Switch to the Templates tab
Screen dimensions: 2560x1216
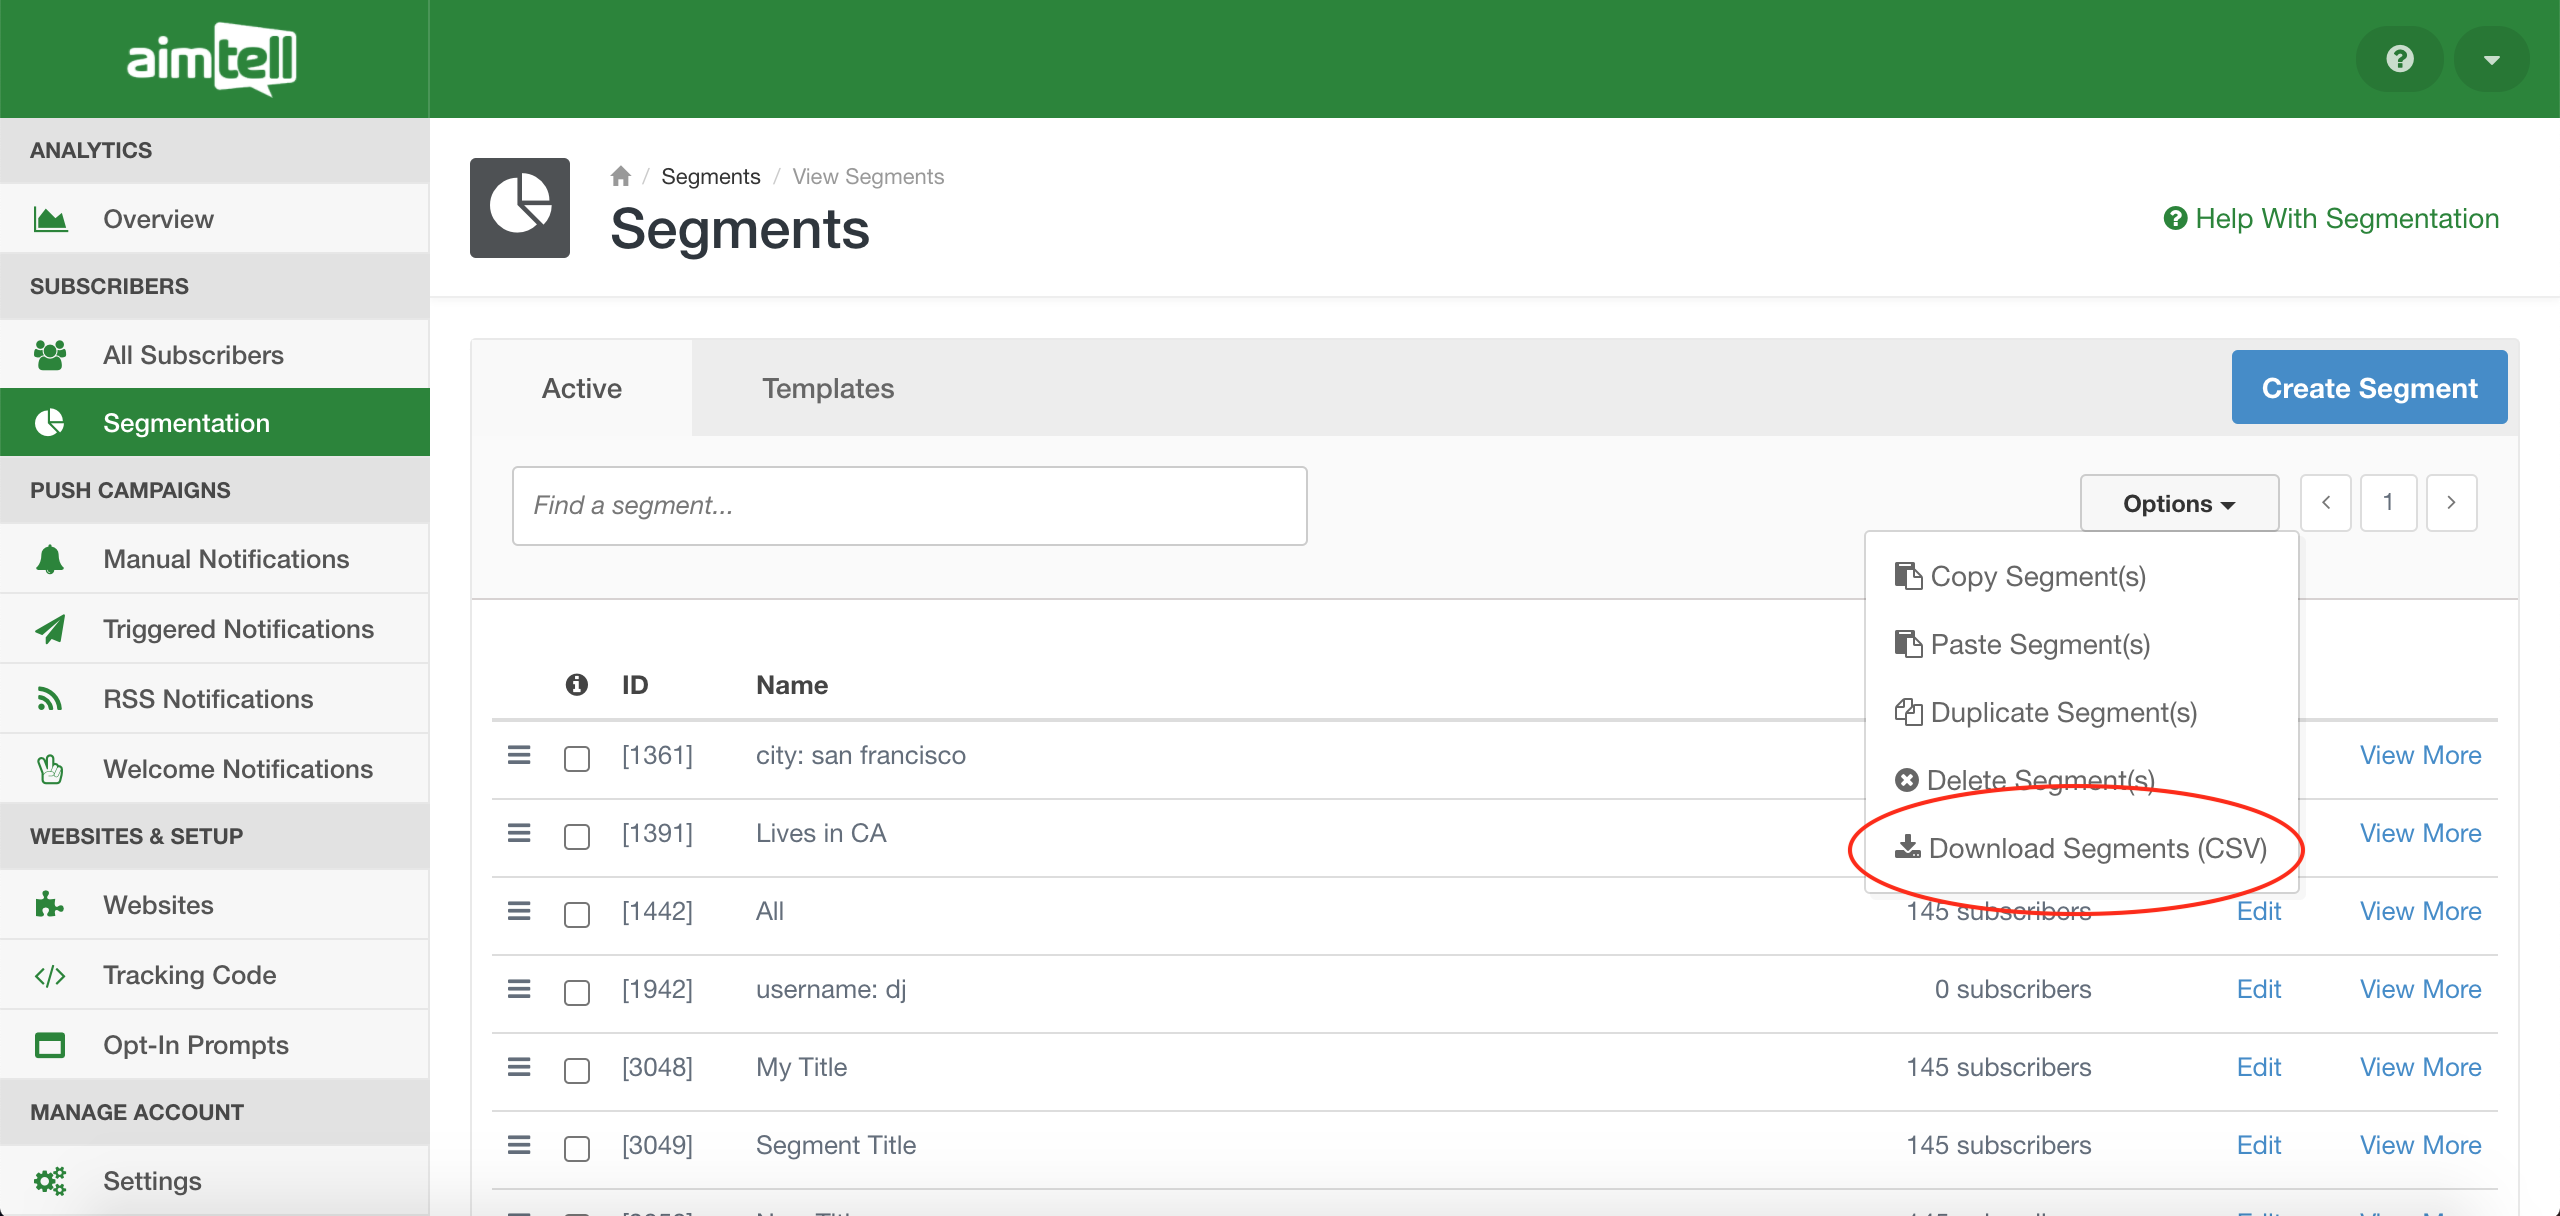point(828,388)
